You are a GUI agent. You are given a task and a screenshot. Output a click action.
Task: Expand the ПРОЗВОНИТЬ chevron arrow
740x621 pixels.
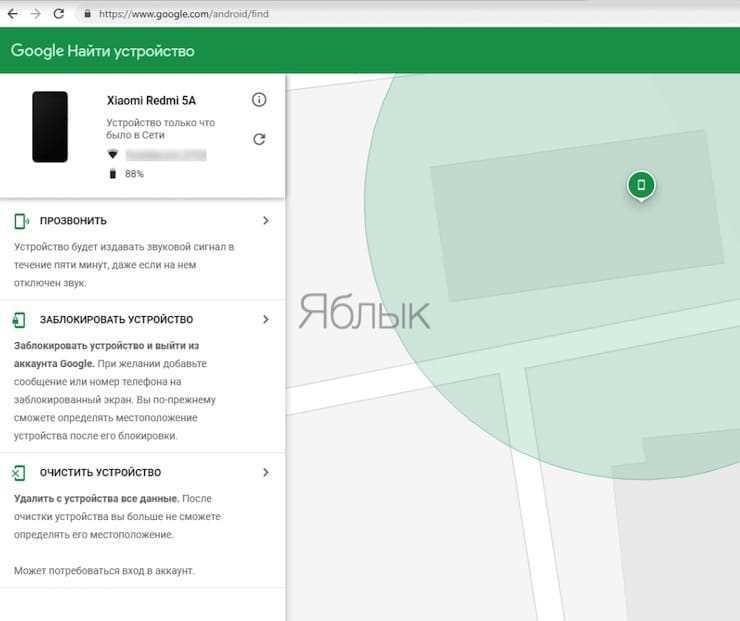266,220
